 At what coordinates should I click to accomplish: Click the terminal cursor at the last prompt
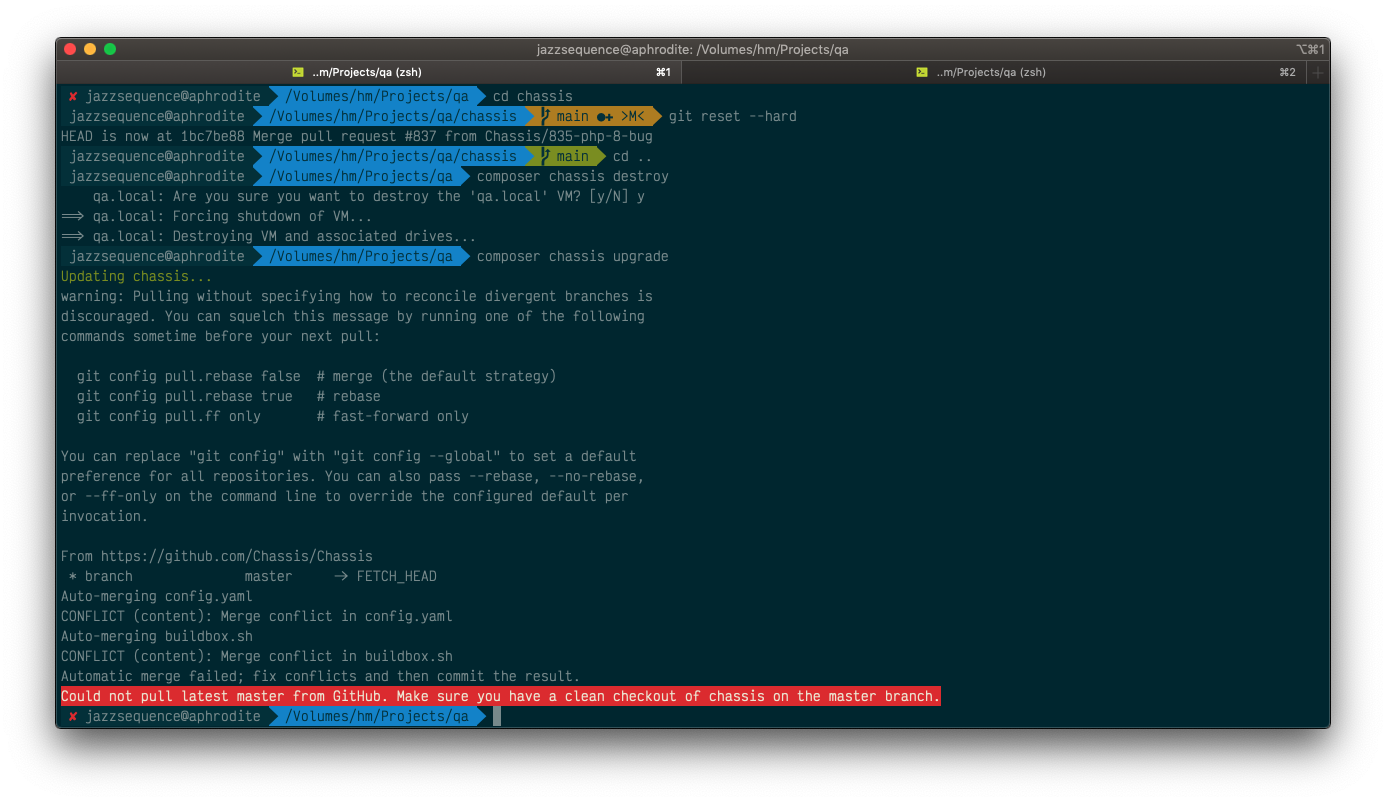[x=497, y=717]
